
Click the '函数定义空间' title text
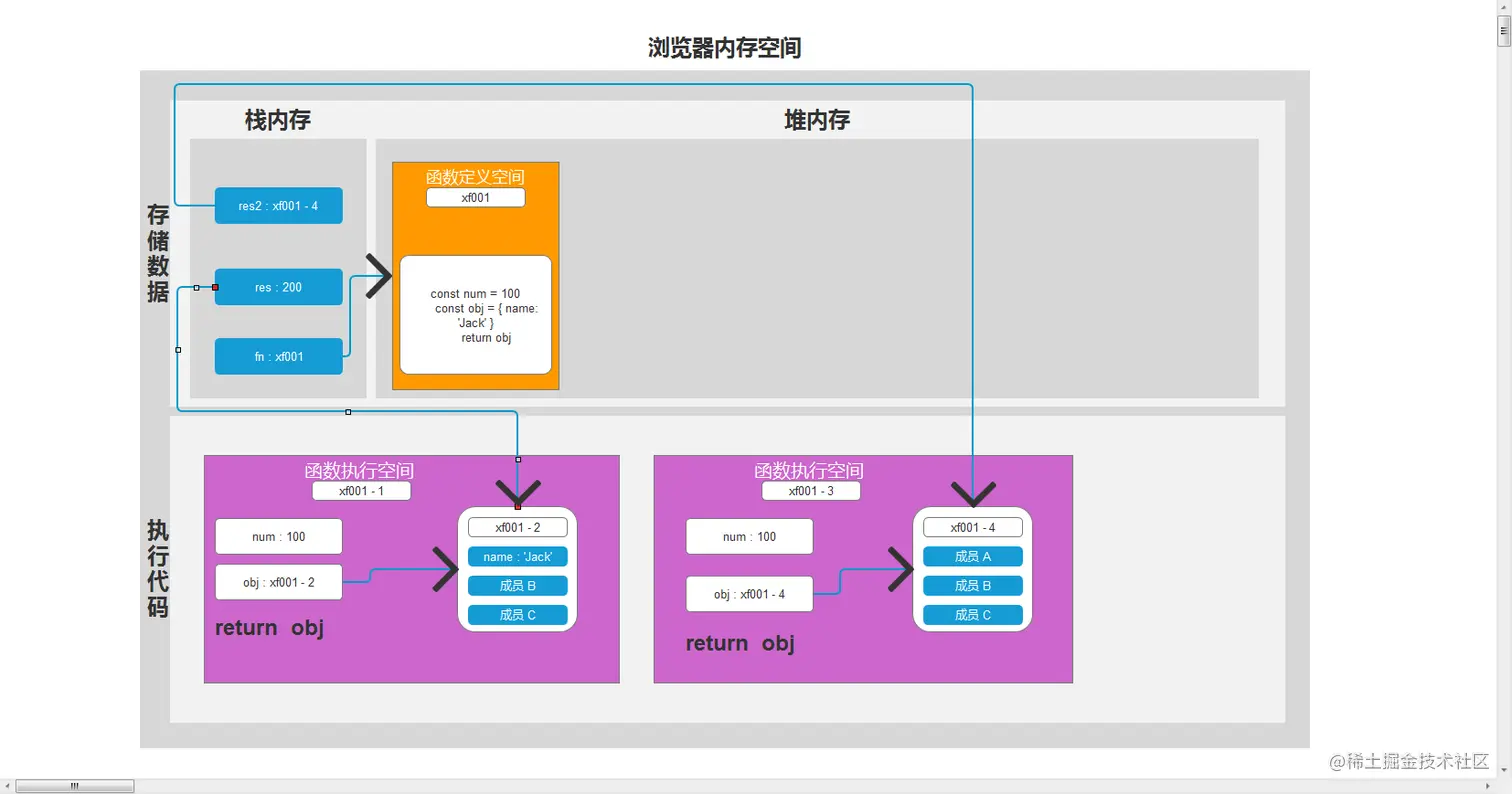pyautogui.click(x=476, y=177)
